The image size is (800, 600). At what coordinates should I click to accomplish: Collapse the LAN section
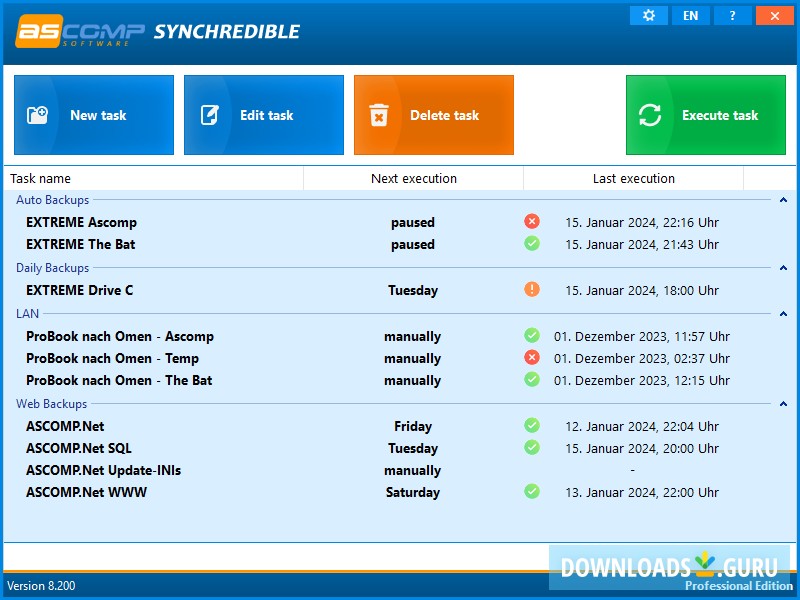pyautogui.click(x=781, y=313)
